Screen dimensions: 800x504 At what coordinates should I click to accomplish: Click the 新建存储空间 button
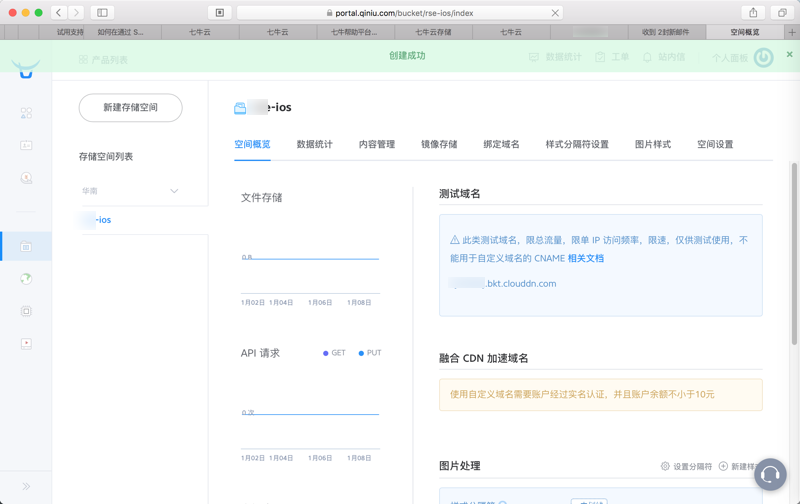click(130, 108)
